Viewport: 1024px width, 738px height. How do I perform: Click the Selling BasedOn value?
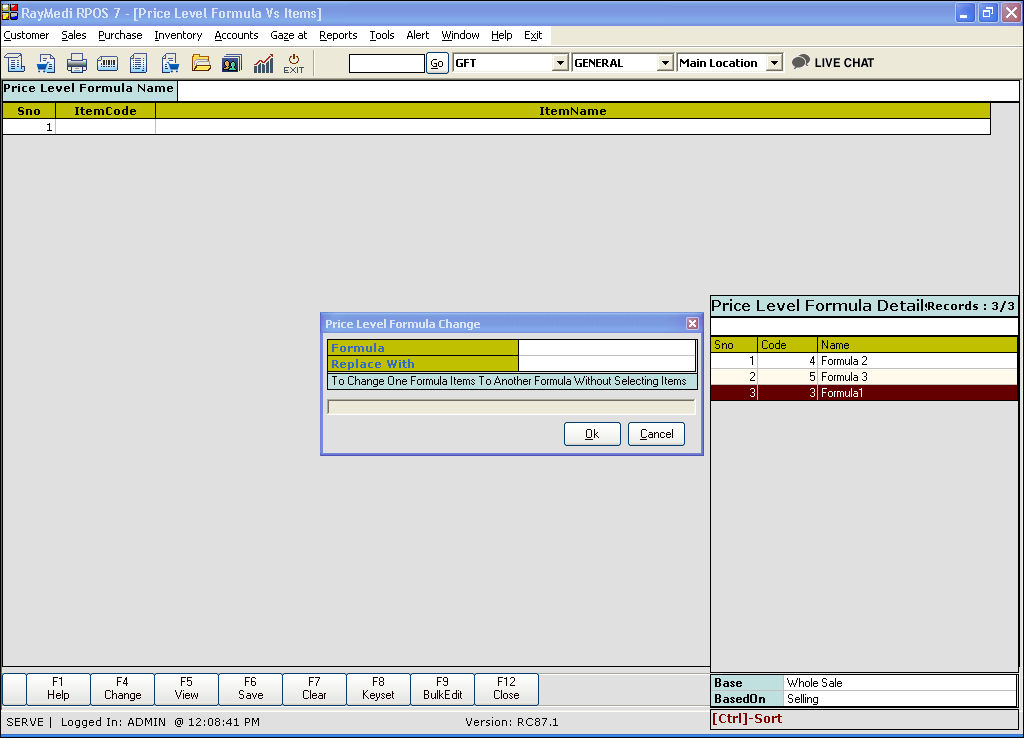tap(900, 699)
